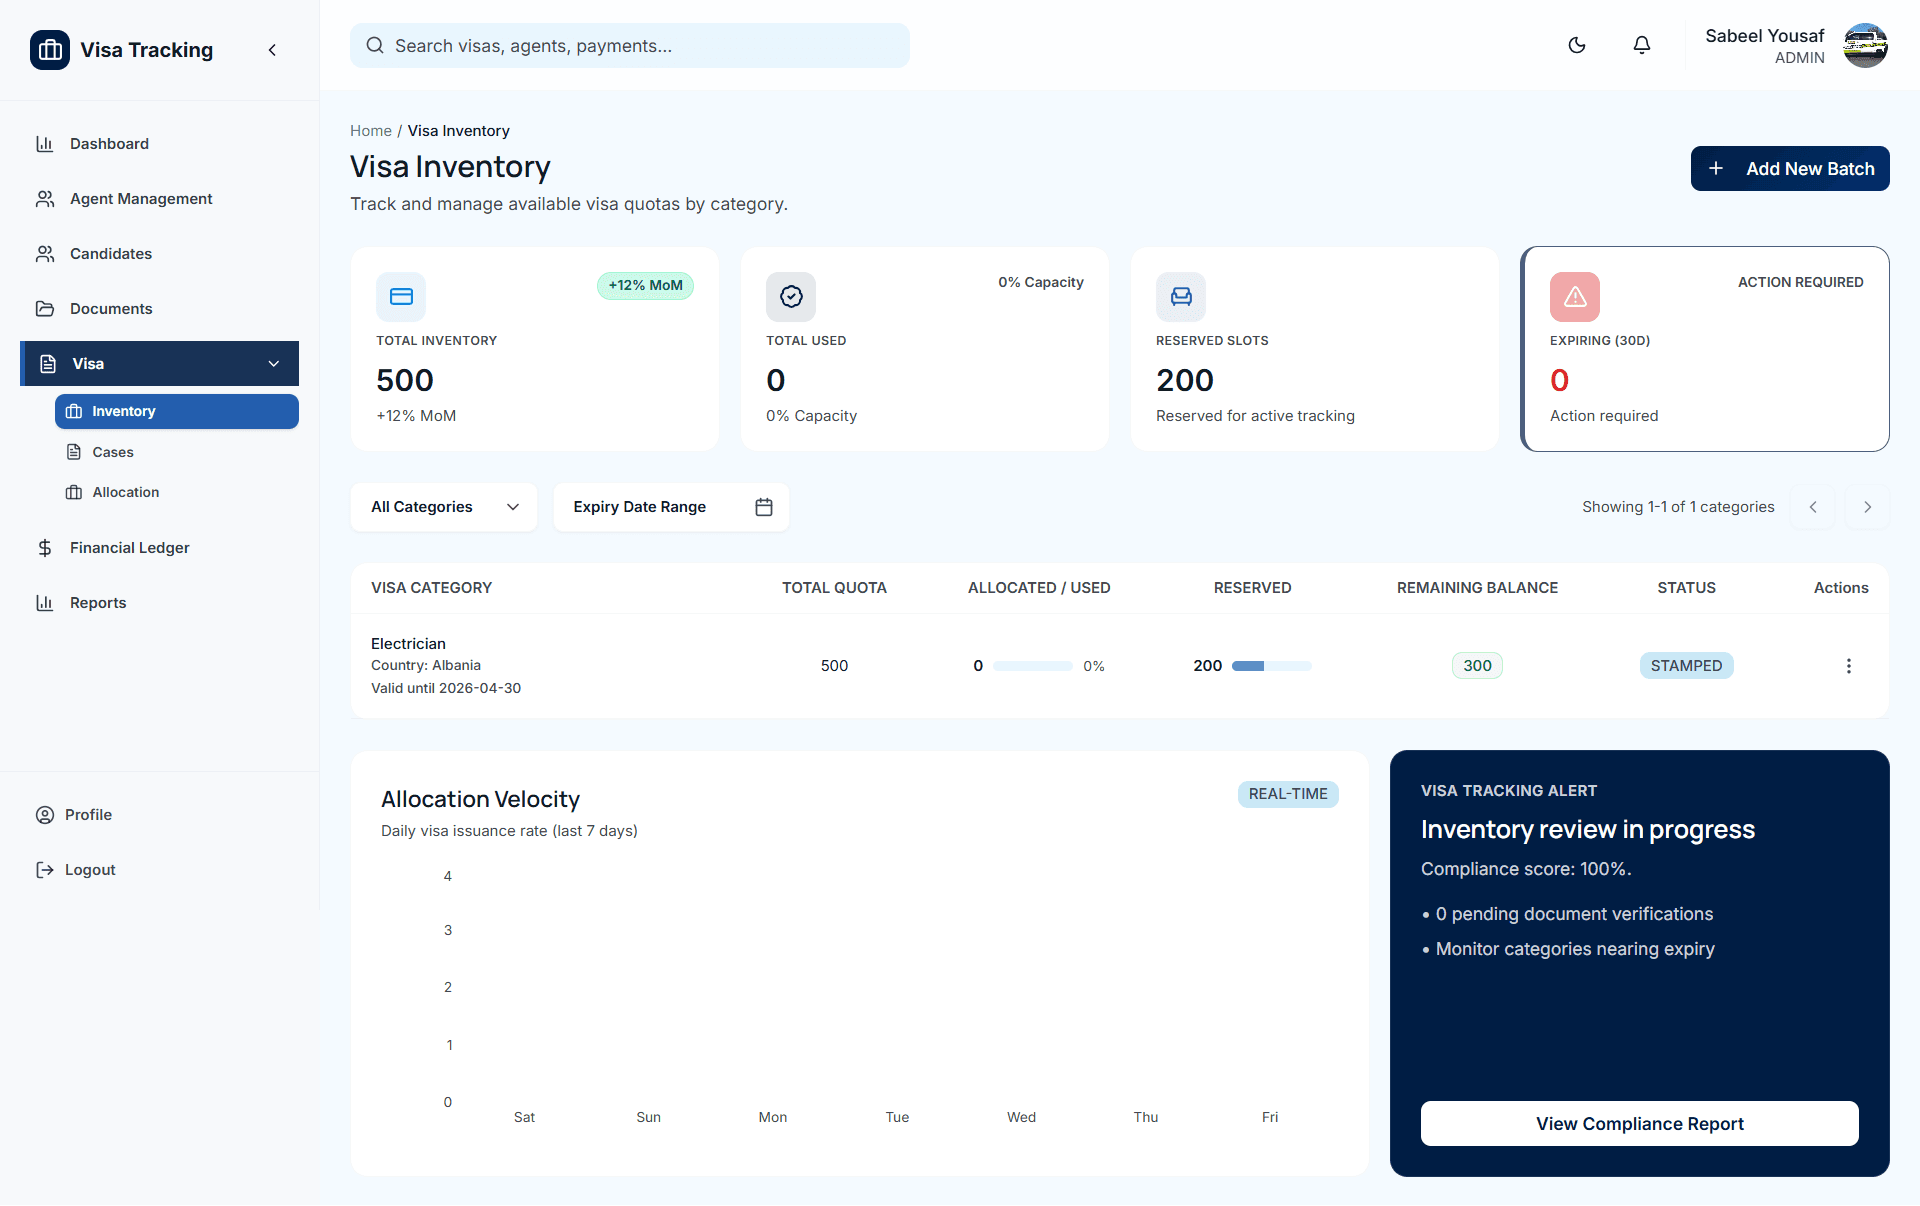Click the 300 remaining balance badge
The image size is (1920, 1206).
tap(1477, 666)
